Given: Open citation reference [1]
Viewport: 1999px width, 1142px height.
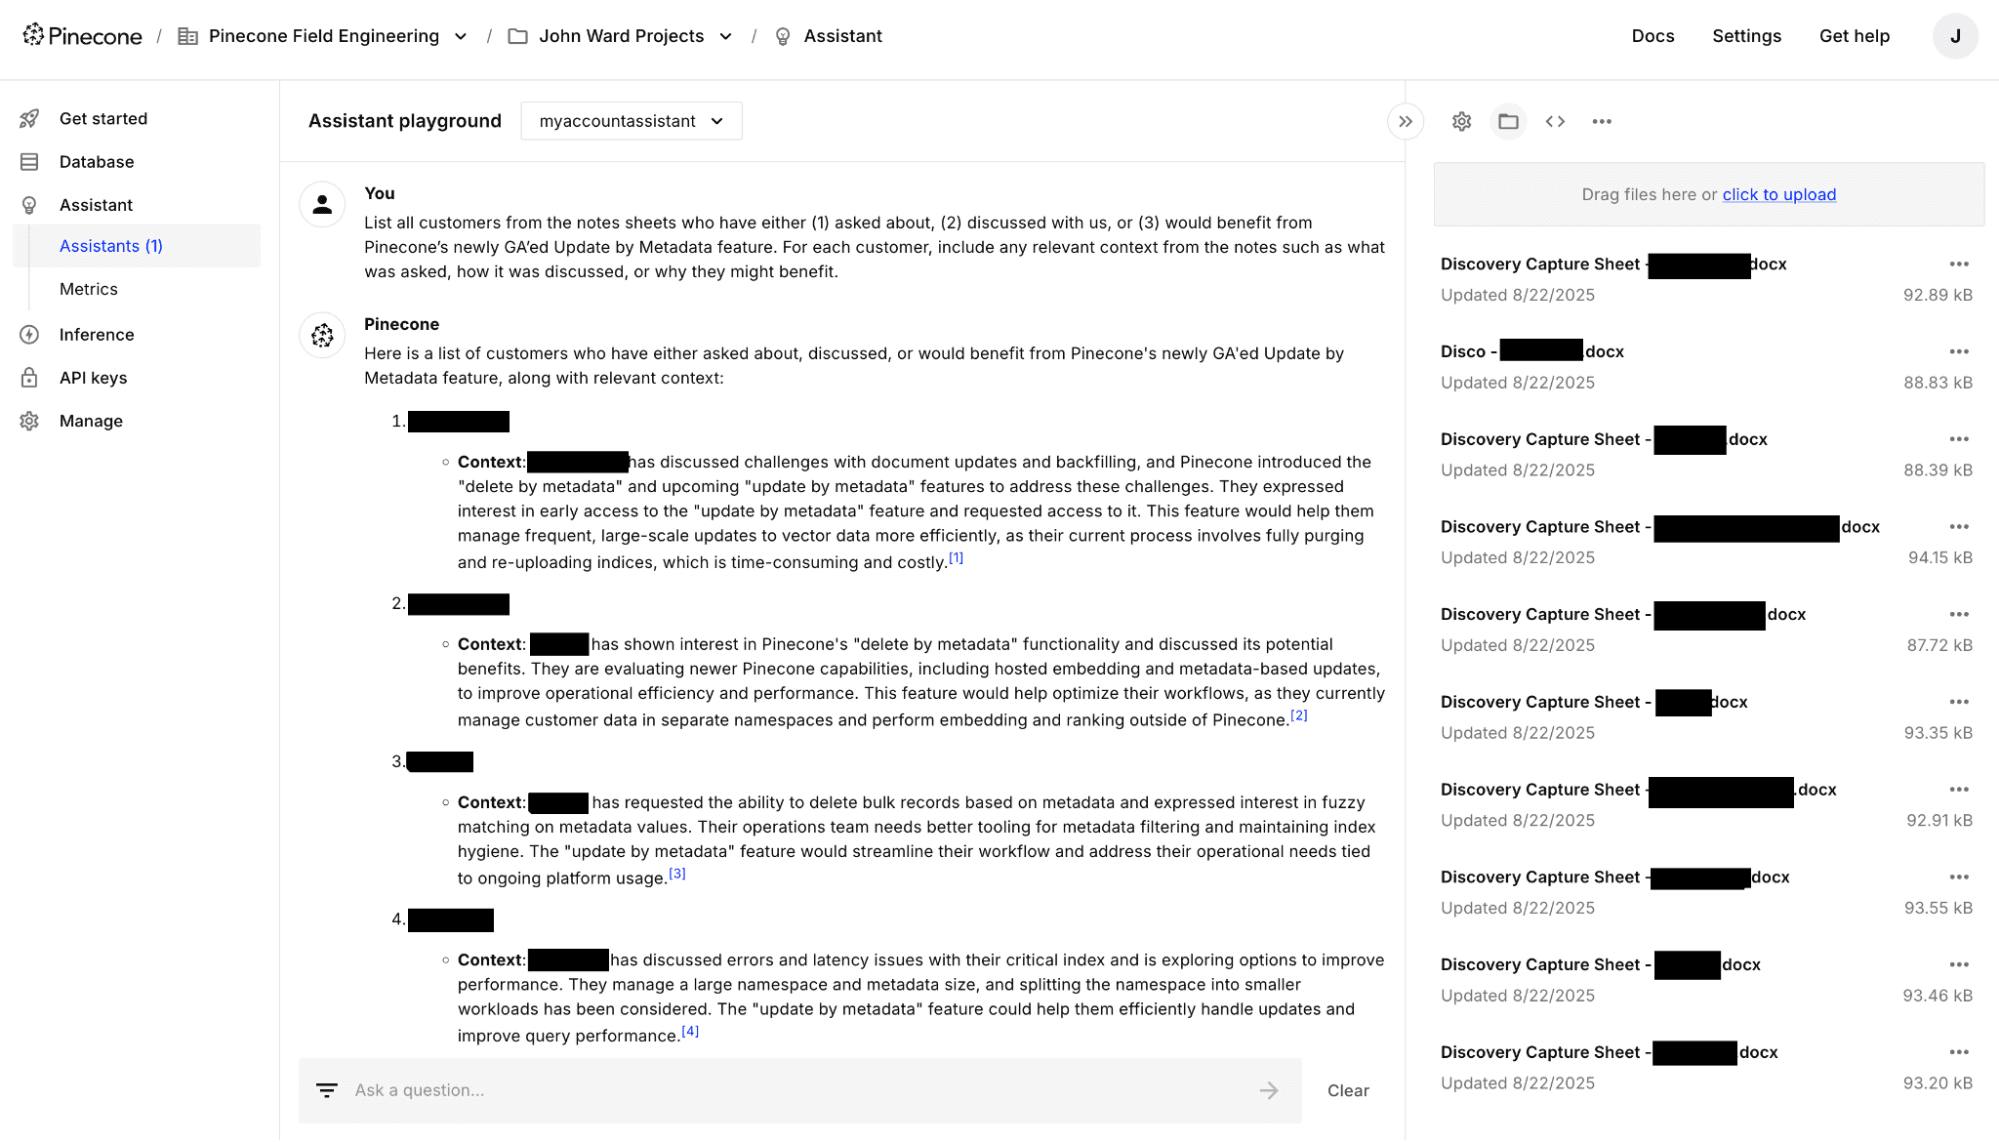Looking at the screenshot, I should coord(956,558).
